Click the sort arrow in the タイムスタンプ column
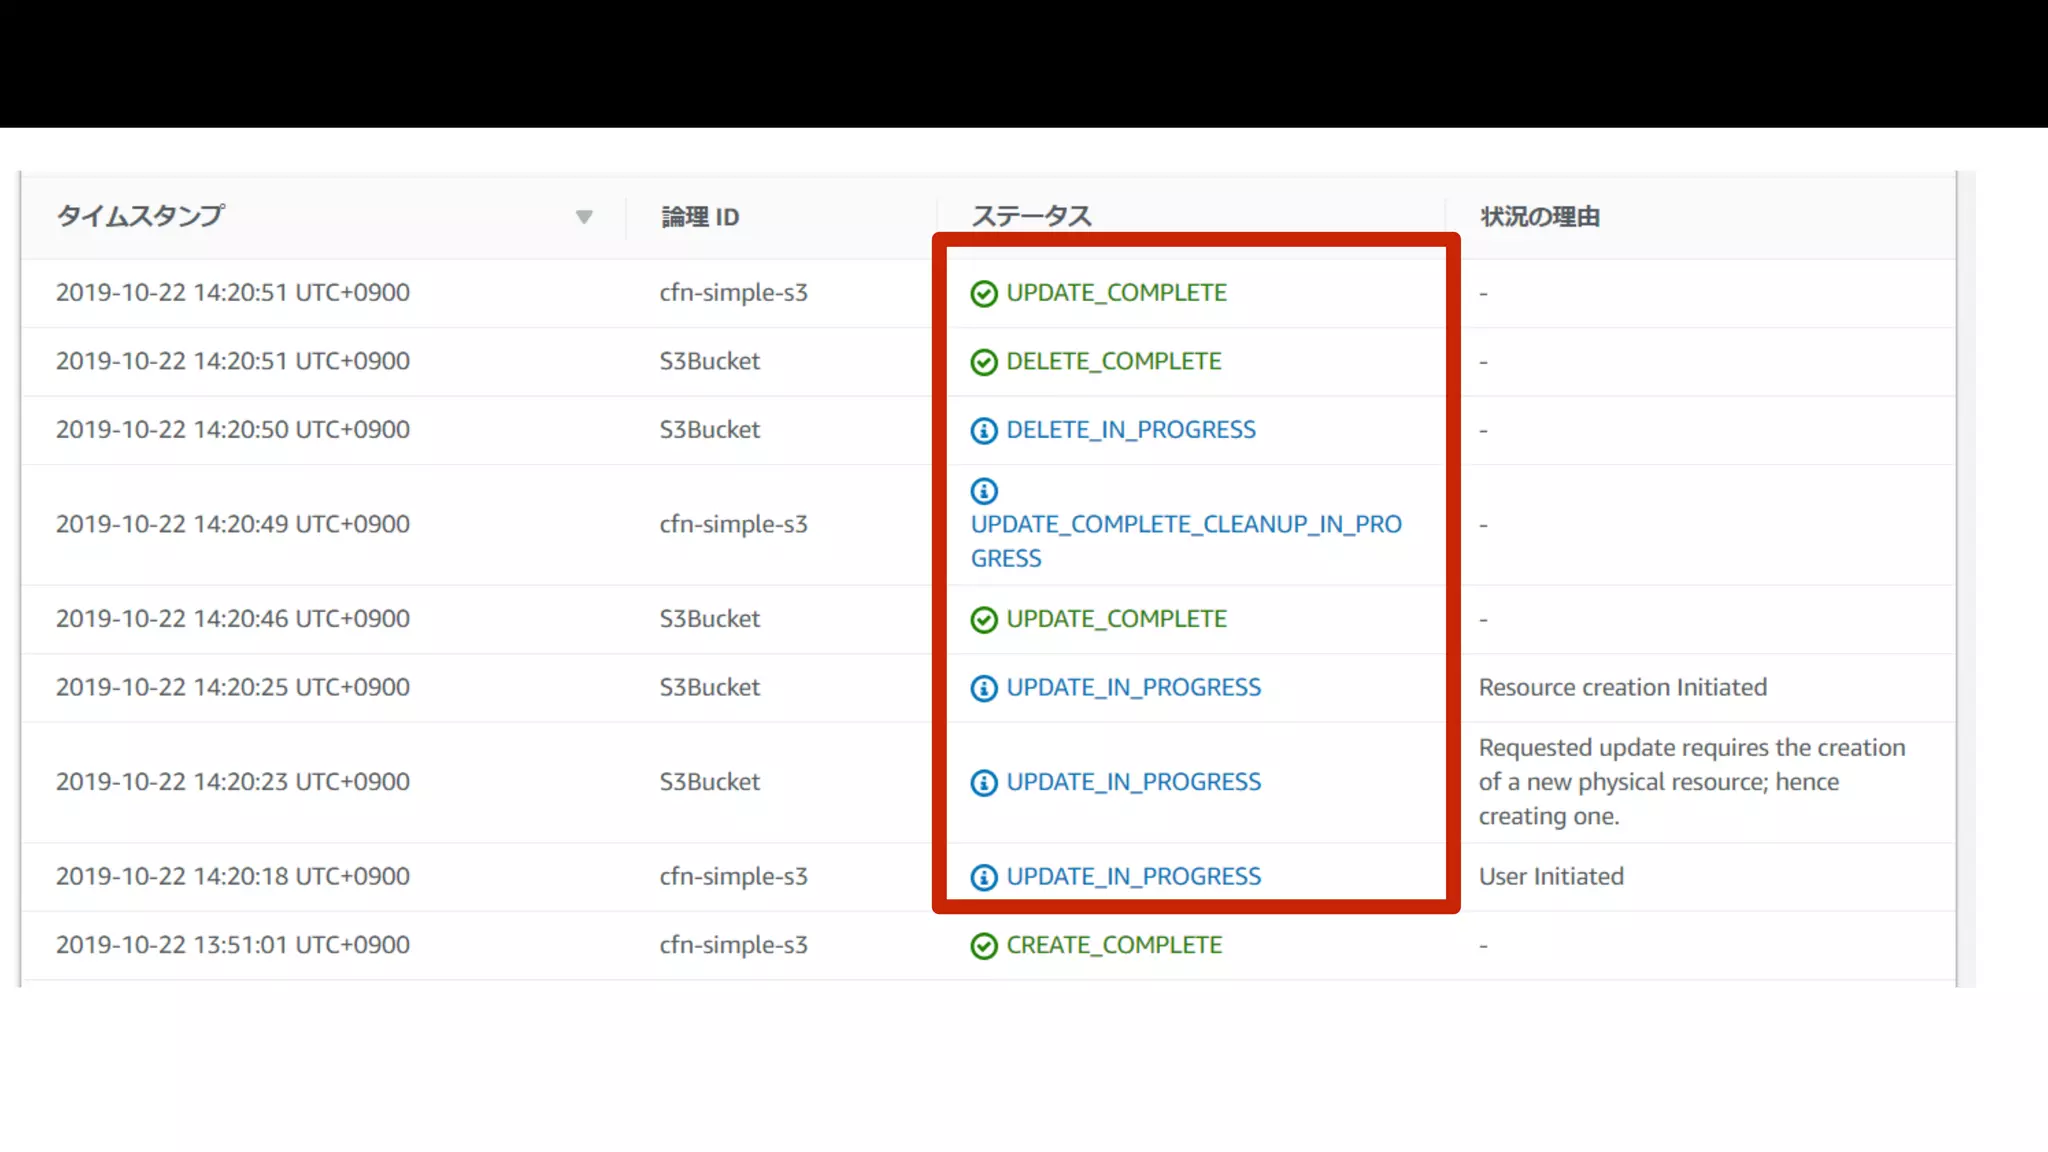The image size is (2048, 1152). click(x=584, y=217)
